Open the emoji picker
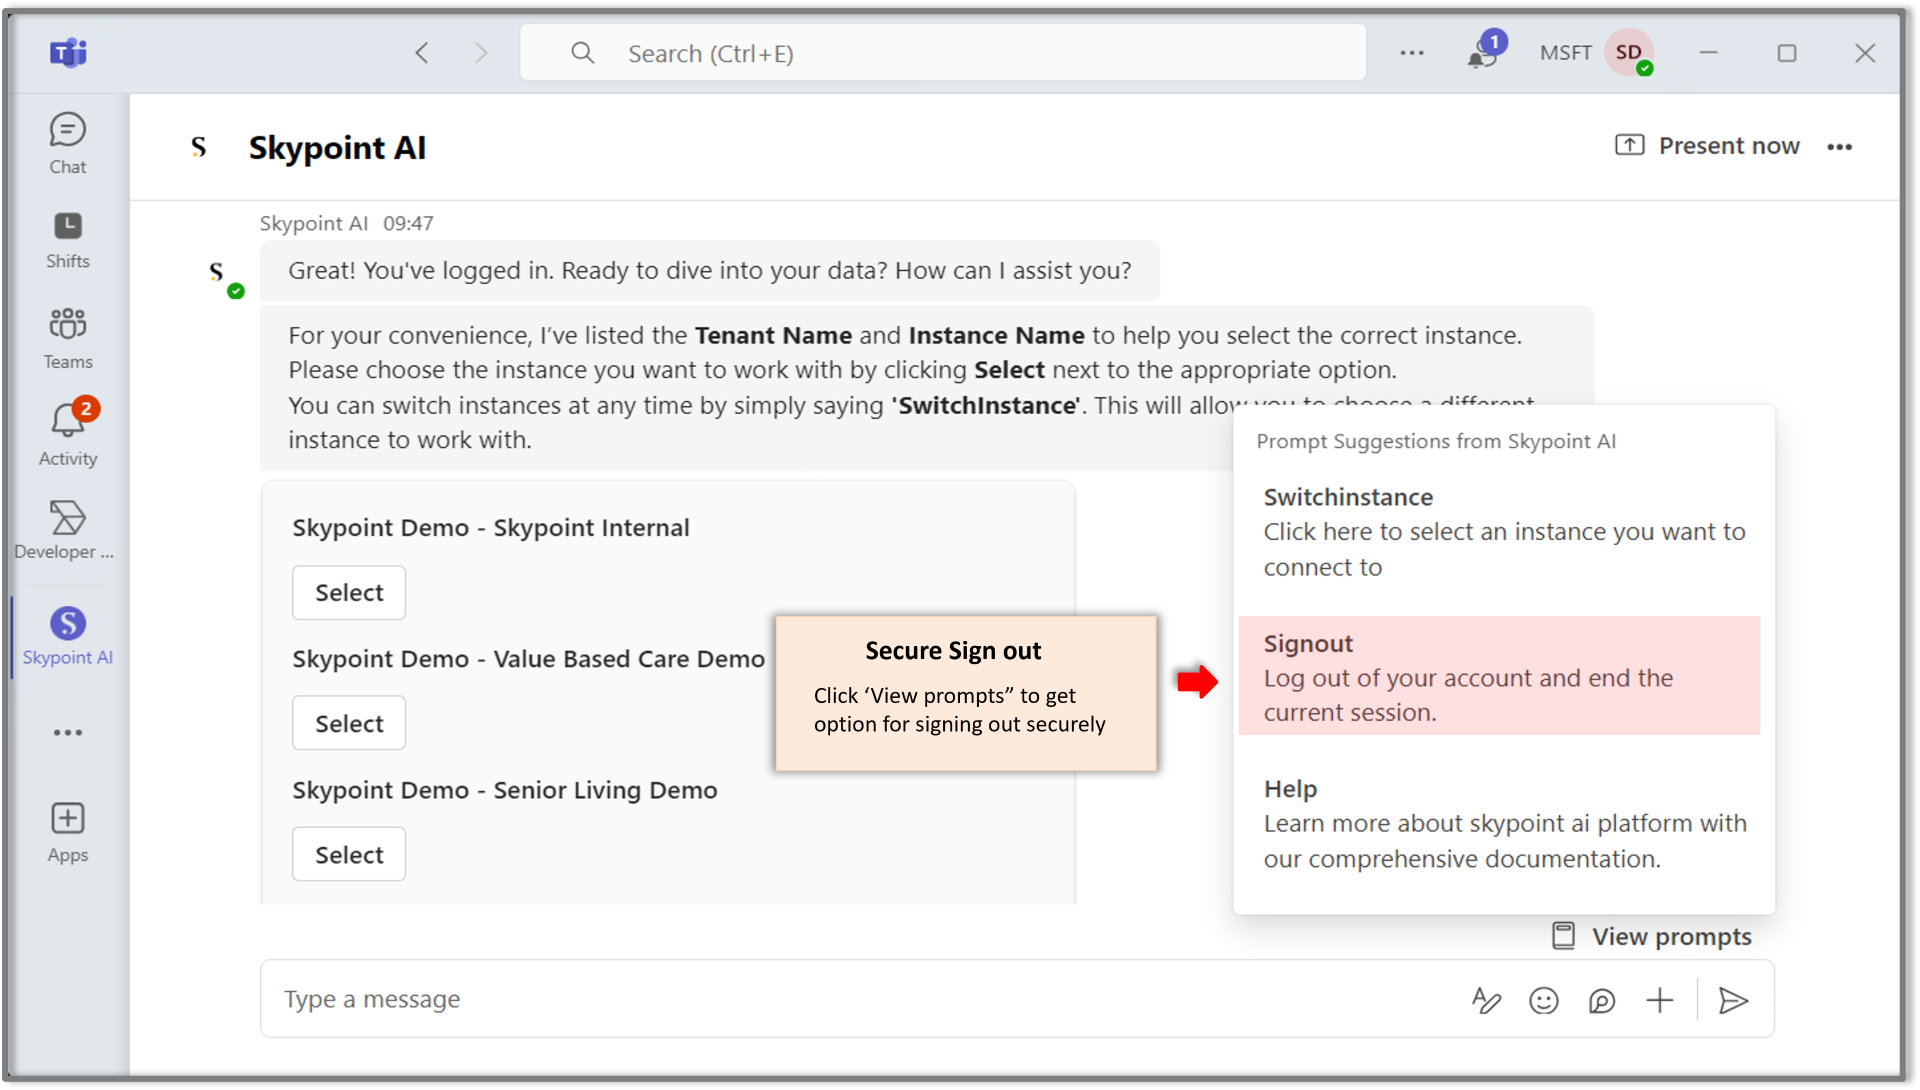 point(1544,1000)
